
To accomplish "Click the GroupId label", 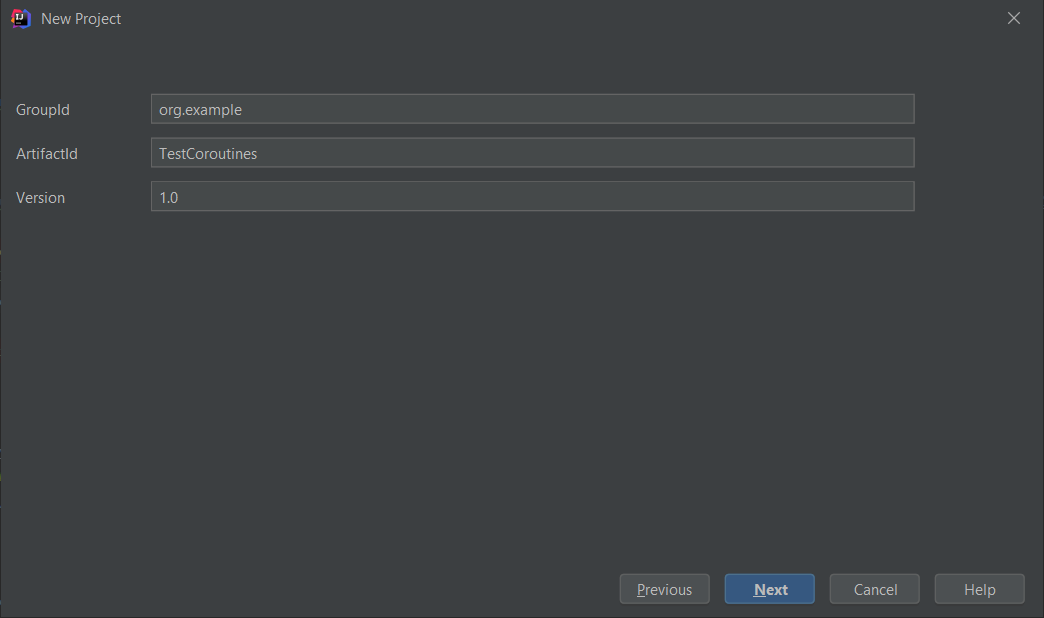I will point(43,110).
